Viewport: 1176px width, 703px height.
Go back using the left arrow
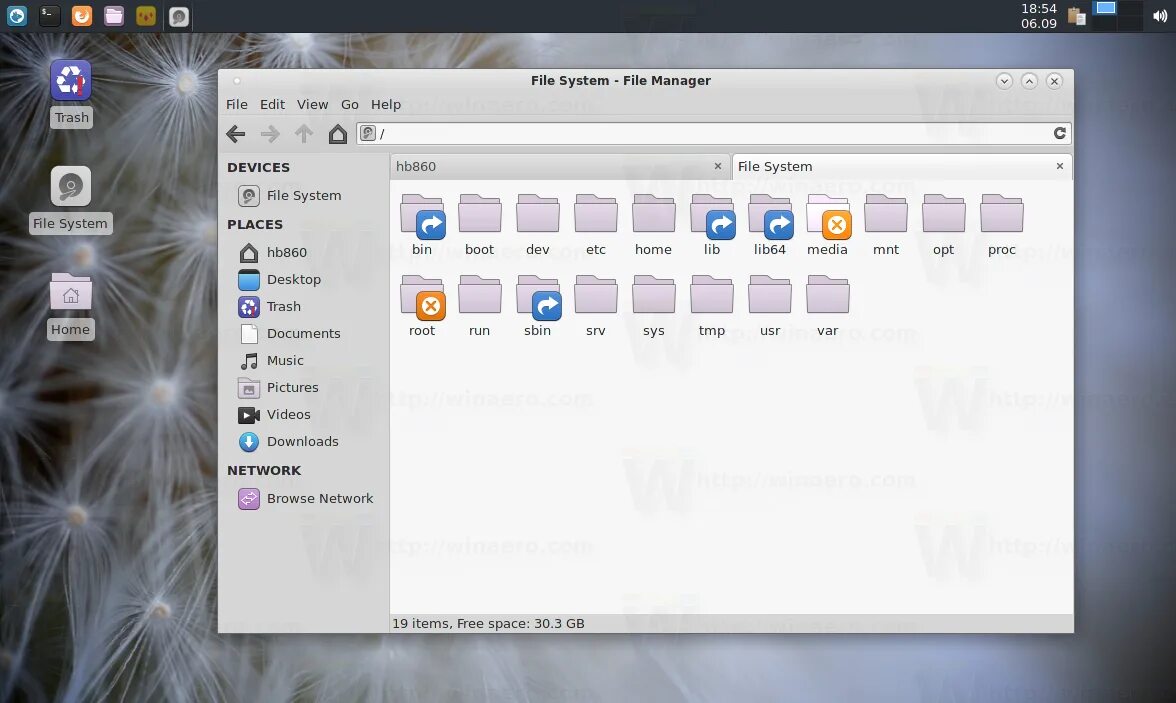click(x=236, y=134)
